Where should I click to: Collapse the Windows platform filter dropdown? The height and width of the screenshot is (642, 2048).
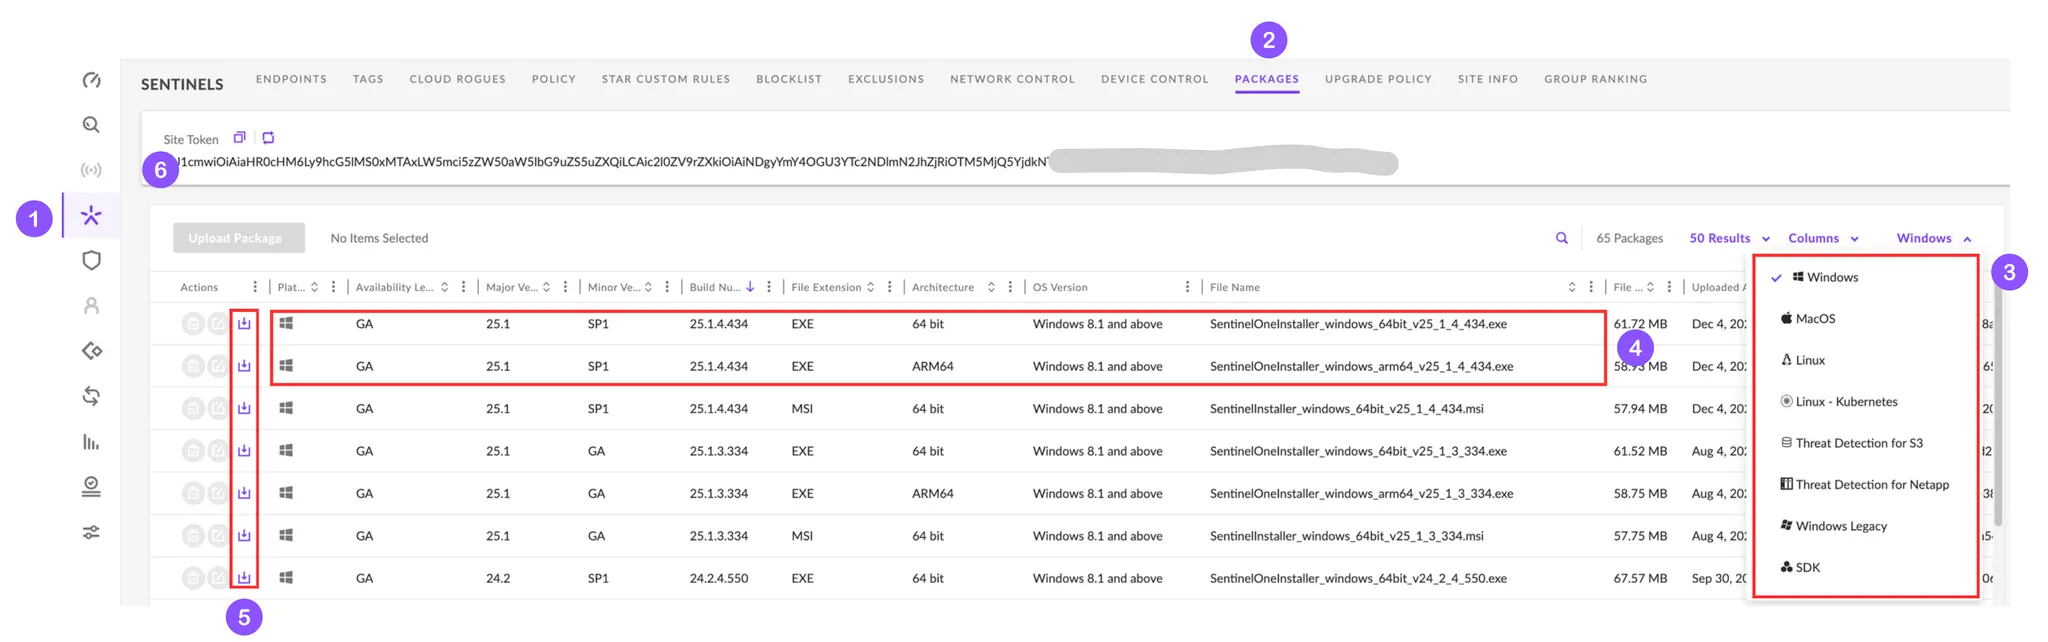[x=1934, y=238]
